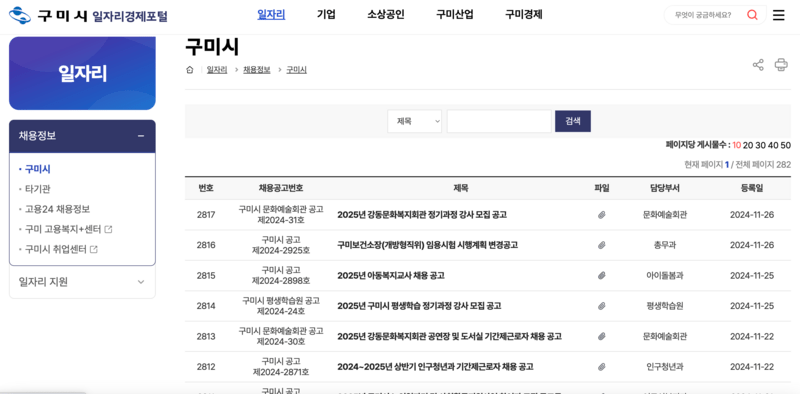Click the 채용정보 breadcrumb link
The height and width of the screenshot is (394, 800).
tap(257, 70)
